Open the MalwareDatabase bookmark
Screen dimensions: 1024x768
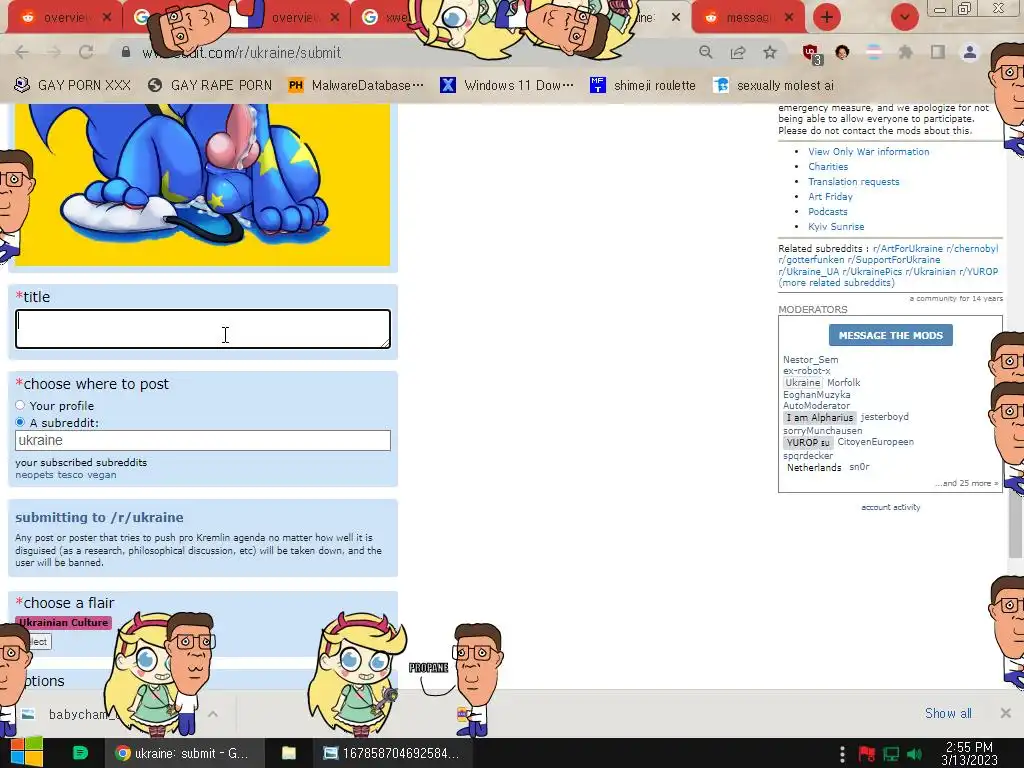(356, 85)
